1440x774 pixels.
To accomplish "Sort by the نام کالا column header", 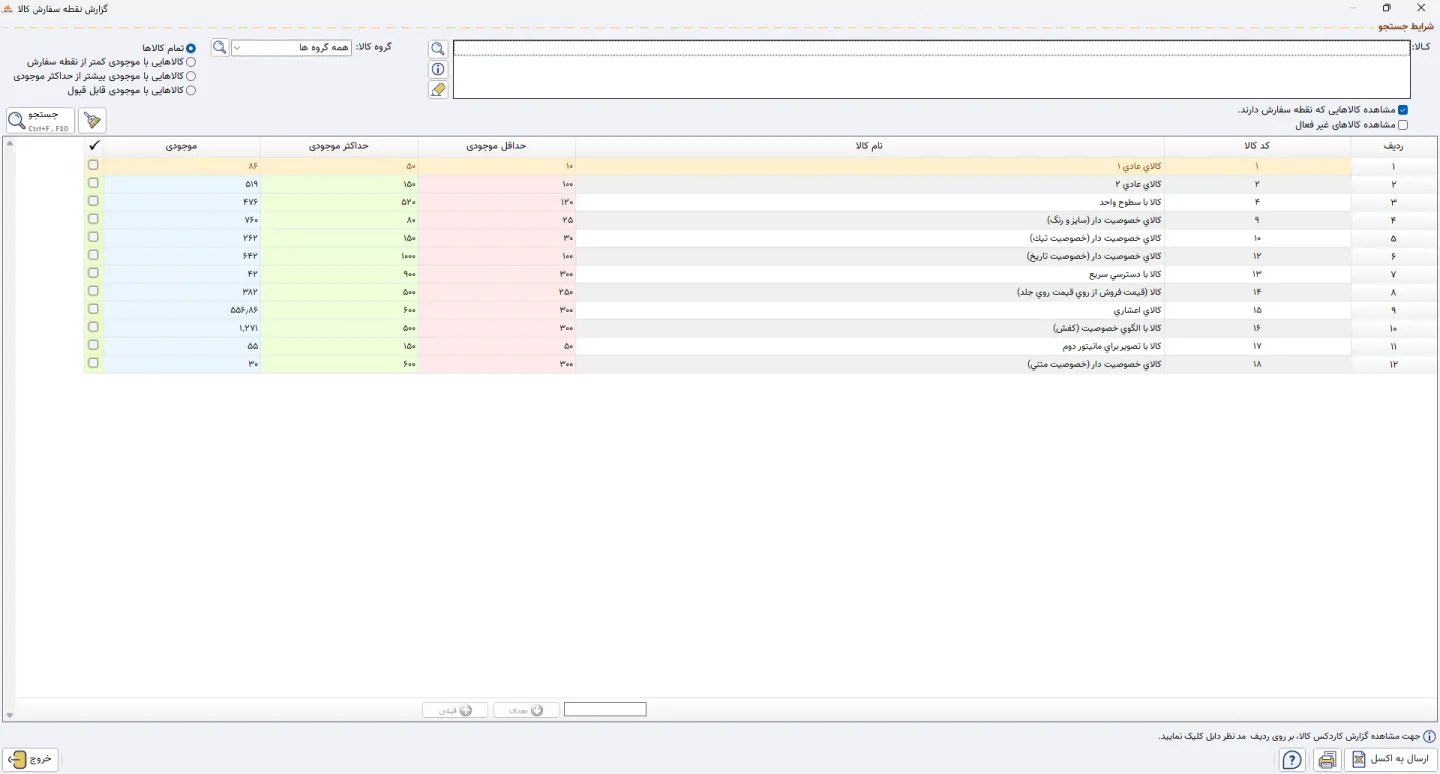I will click(869, 146).
